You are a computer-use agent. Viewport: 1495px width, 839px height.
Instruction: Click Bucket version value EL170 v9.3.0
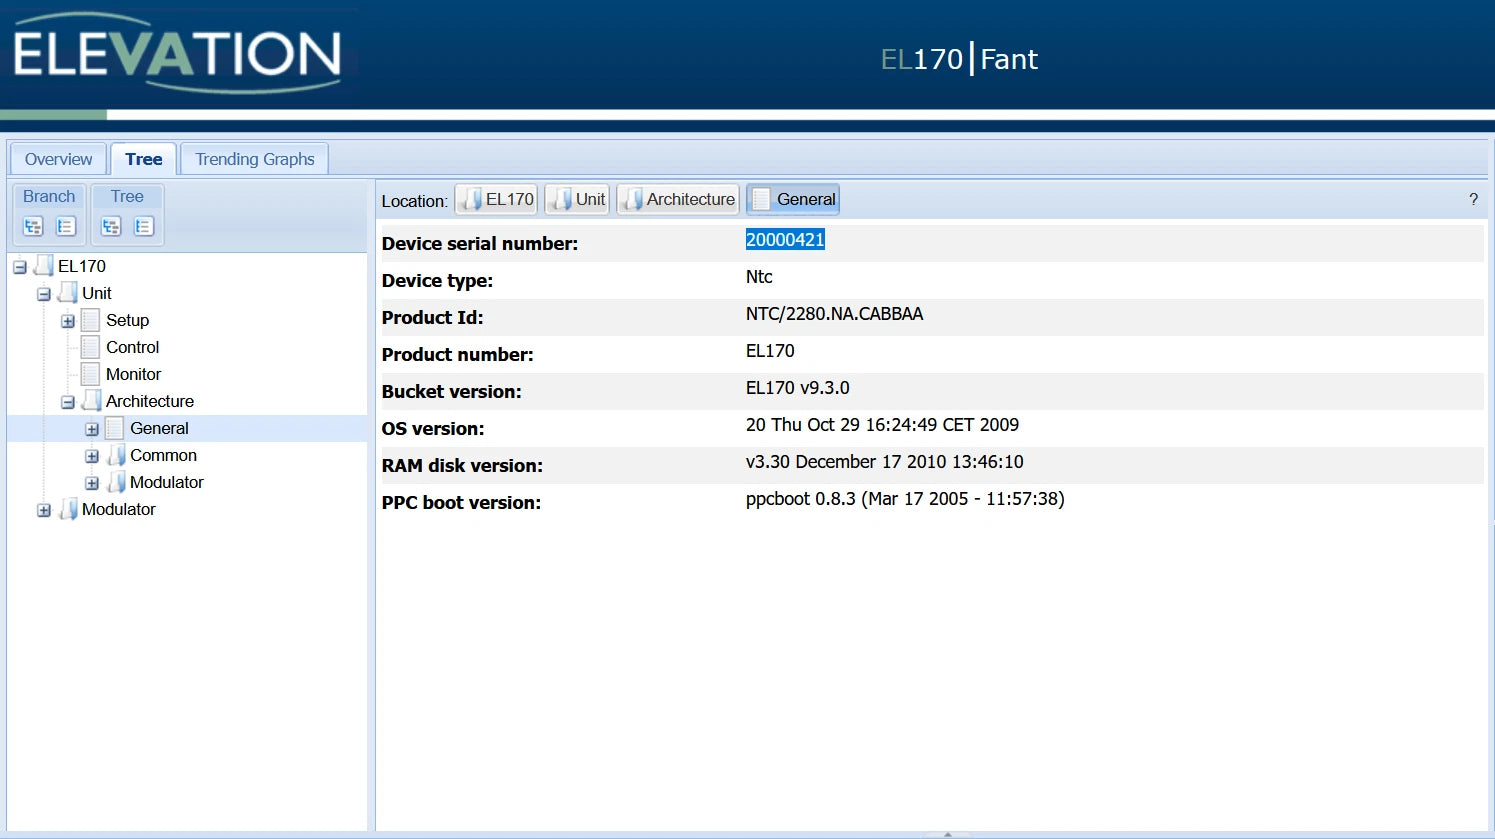798,388
